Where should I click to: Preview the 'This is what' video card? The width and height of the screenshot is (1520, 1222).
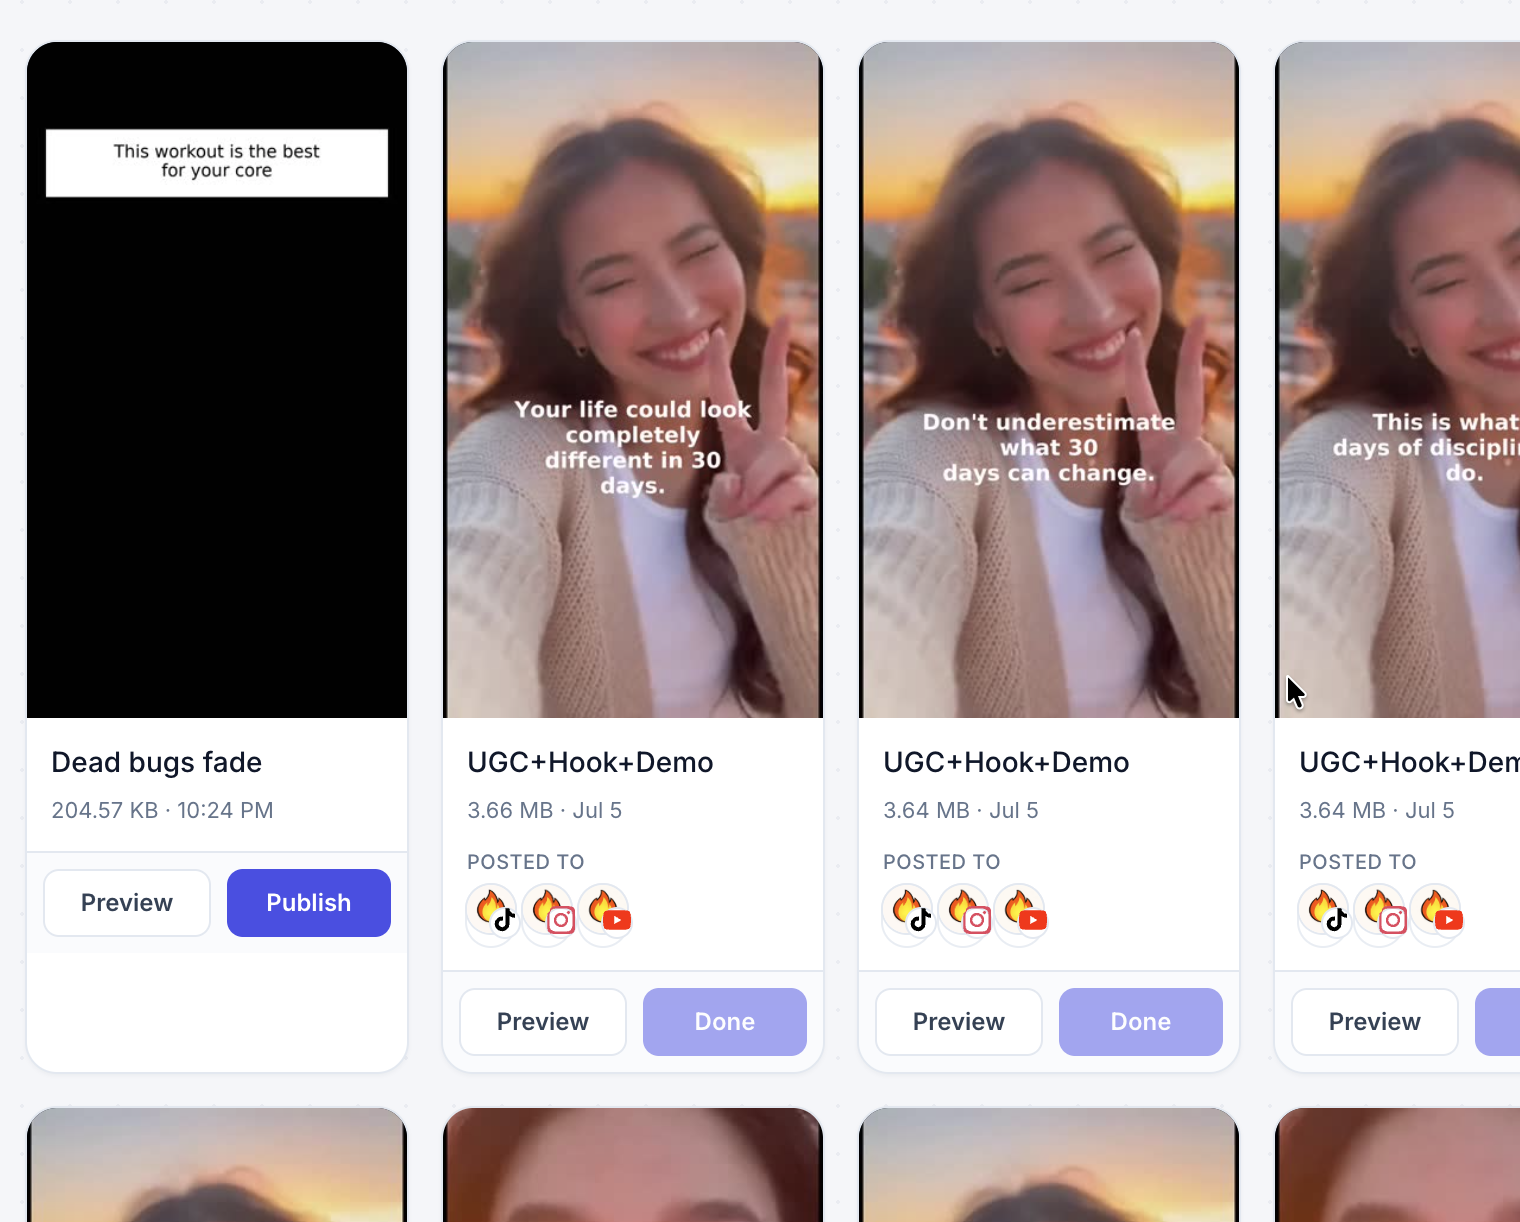[1375, 1022]
